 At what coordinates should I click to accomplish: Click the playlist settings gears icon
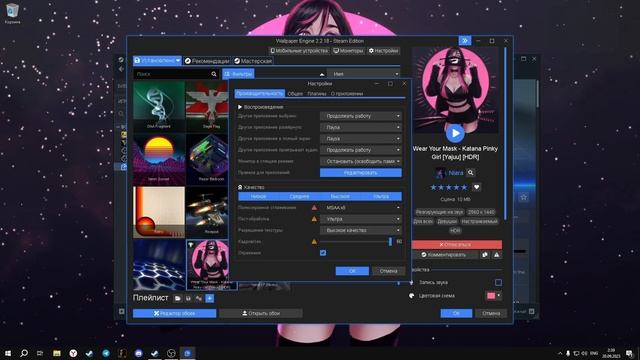[199, 298]
